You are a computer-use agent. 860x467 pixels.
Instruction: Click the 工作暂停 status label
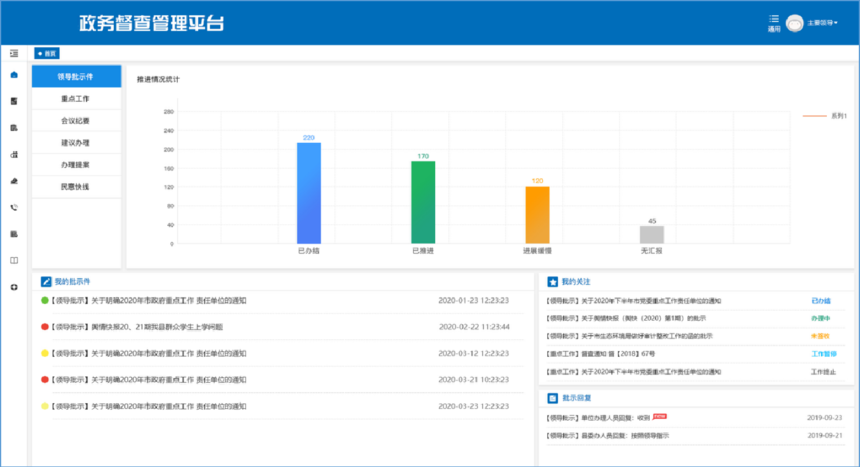pyautogui.click(x=823, y=354)
